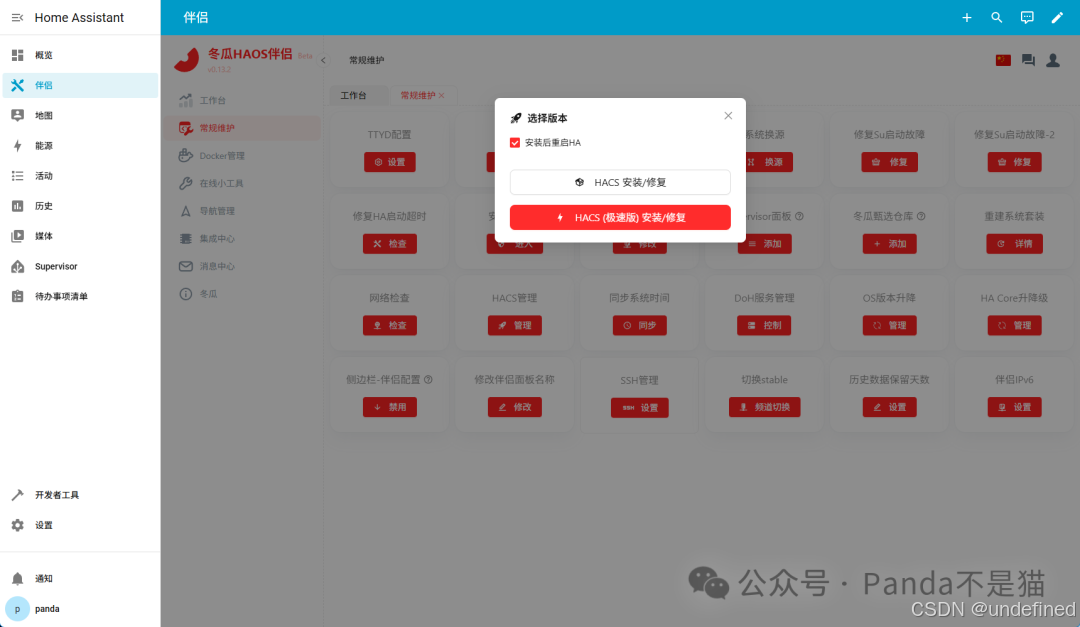1080x627 pixels.
Task: Open 消息中心 in companion menu
Action: pos(242,266)
